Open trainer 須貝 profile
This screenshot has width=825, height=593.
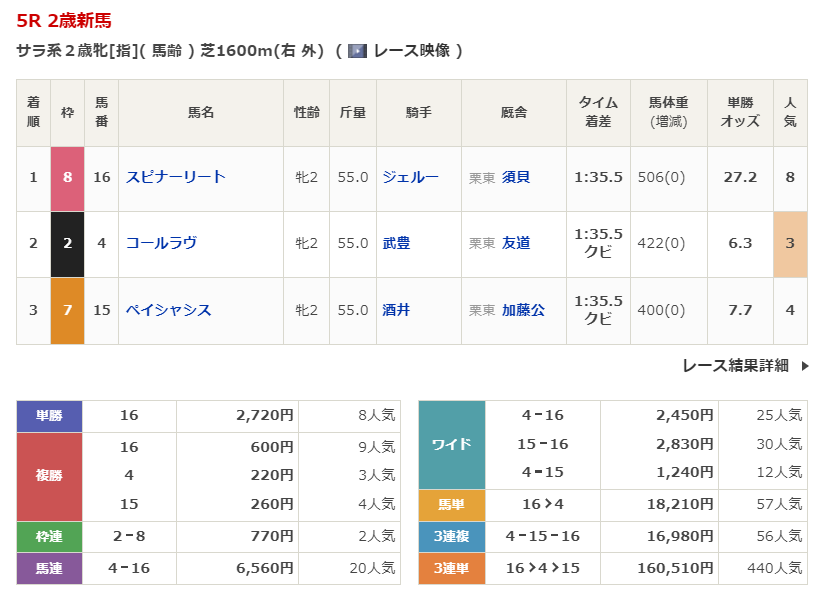coord(516,177)
